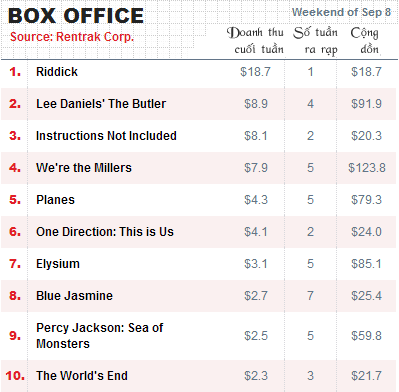This screenshot has height=392, width=399.
Task: Open The World's End entry
Action: point(199,376)
